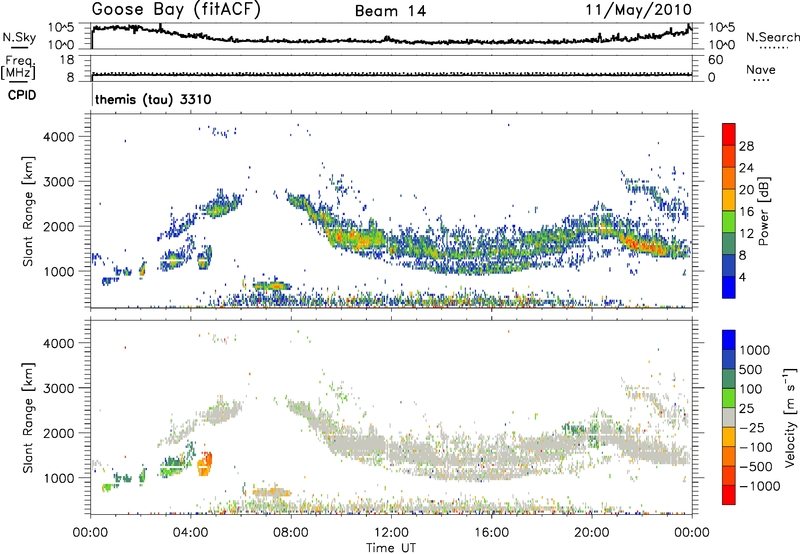Click the '04:00' time axis tick label
This screenshot has width=800, height=554.
coord(191,533)
